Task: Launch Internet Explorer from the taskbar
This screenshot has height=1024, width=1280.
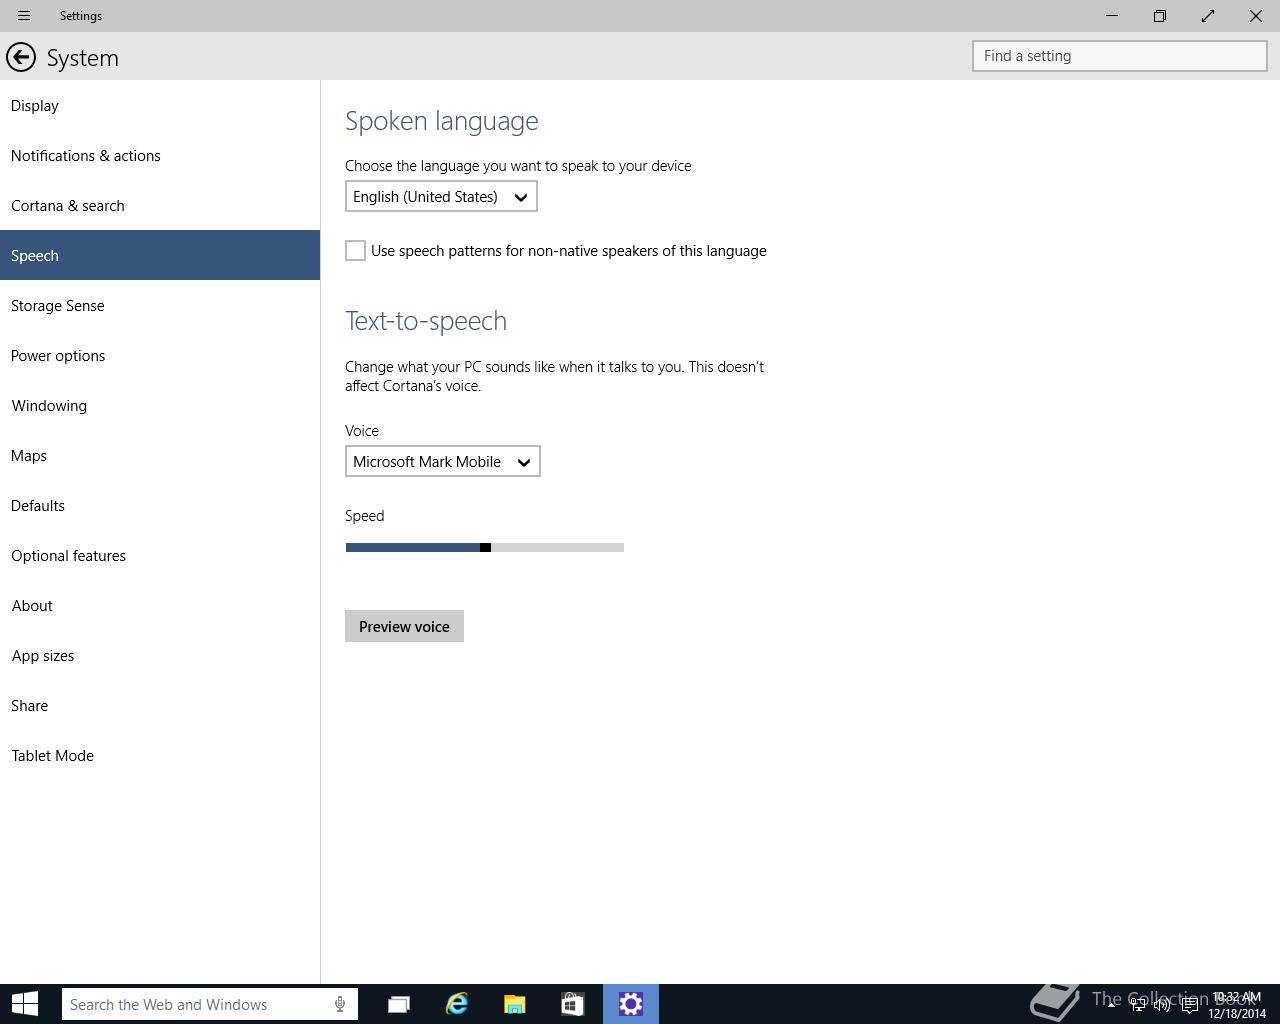Action: coord(457,1004)
